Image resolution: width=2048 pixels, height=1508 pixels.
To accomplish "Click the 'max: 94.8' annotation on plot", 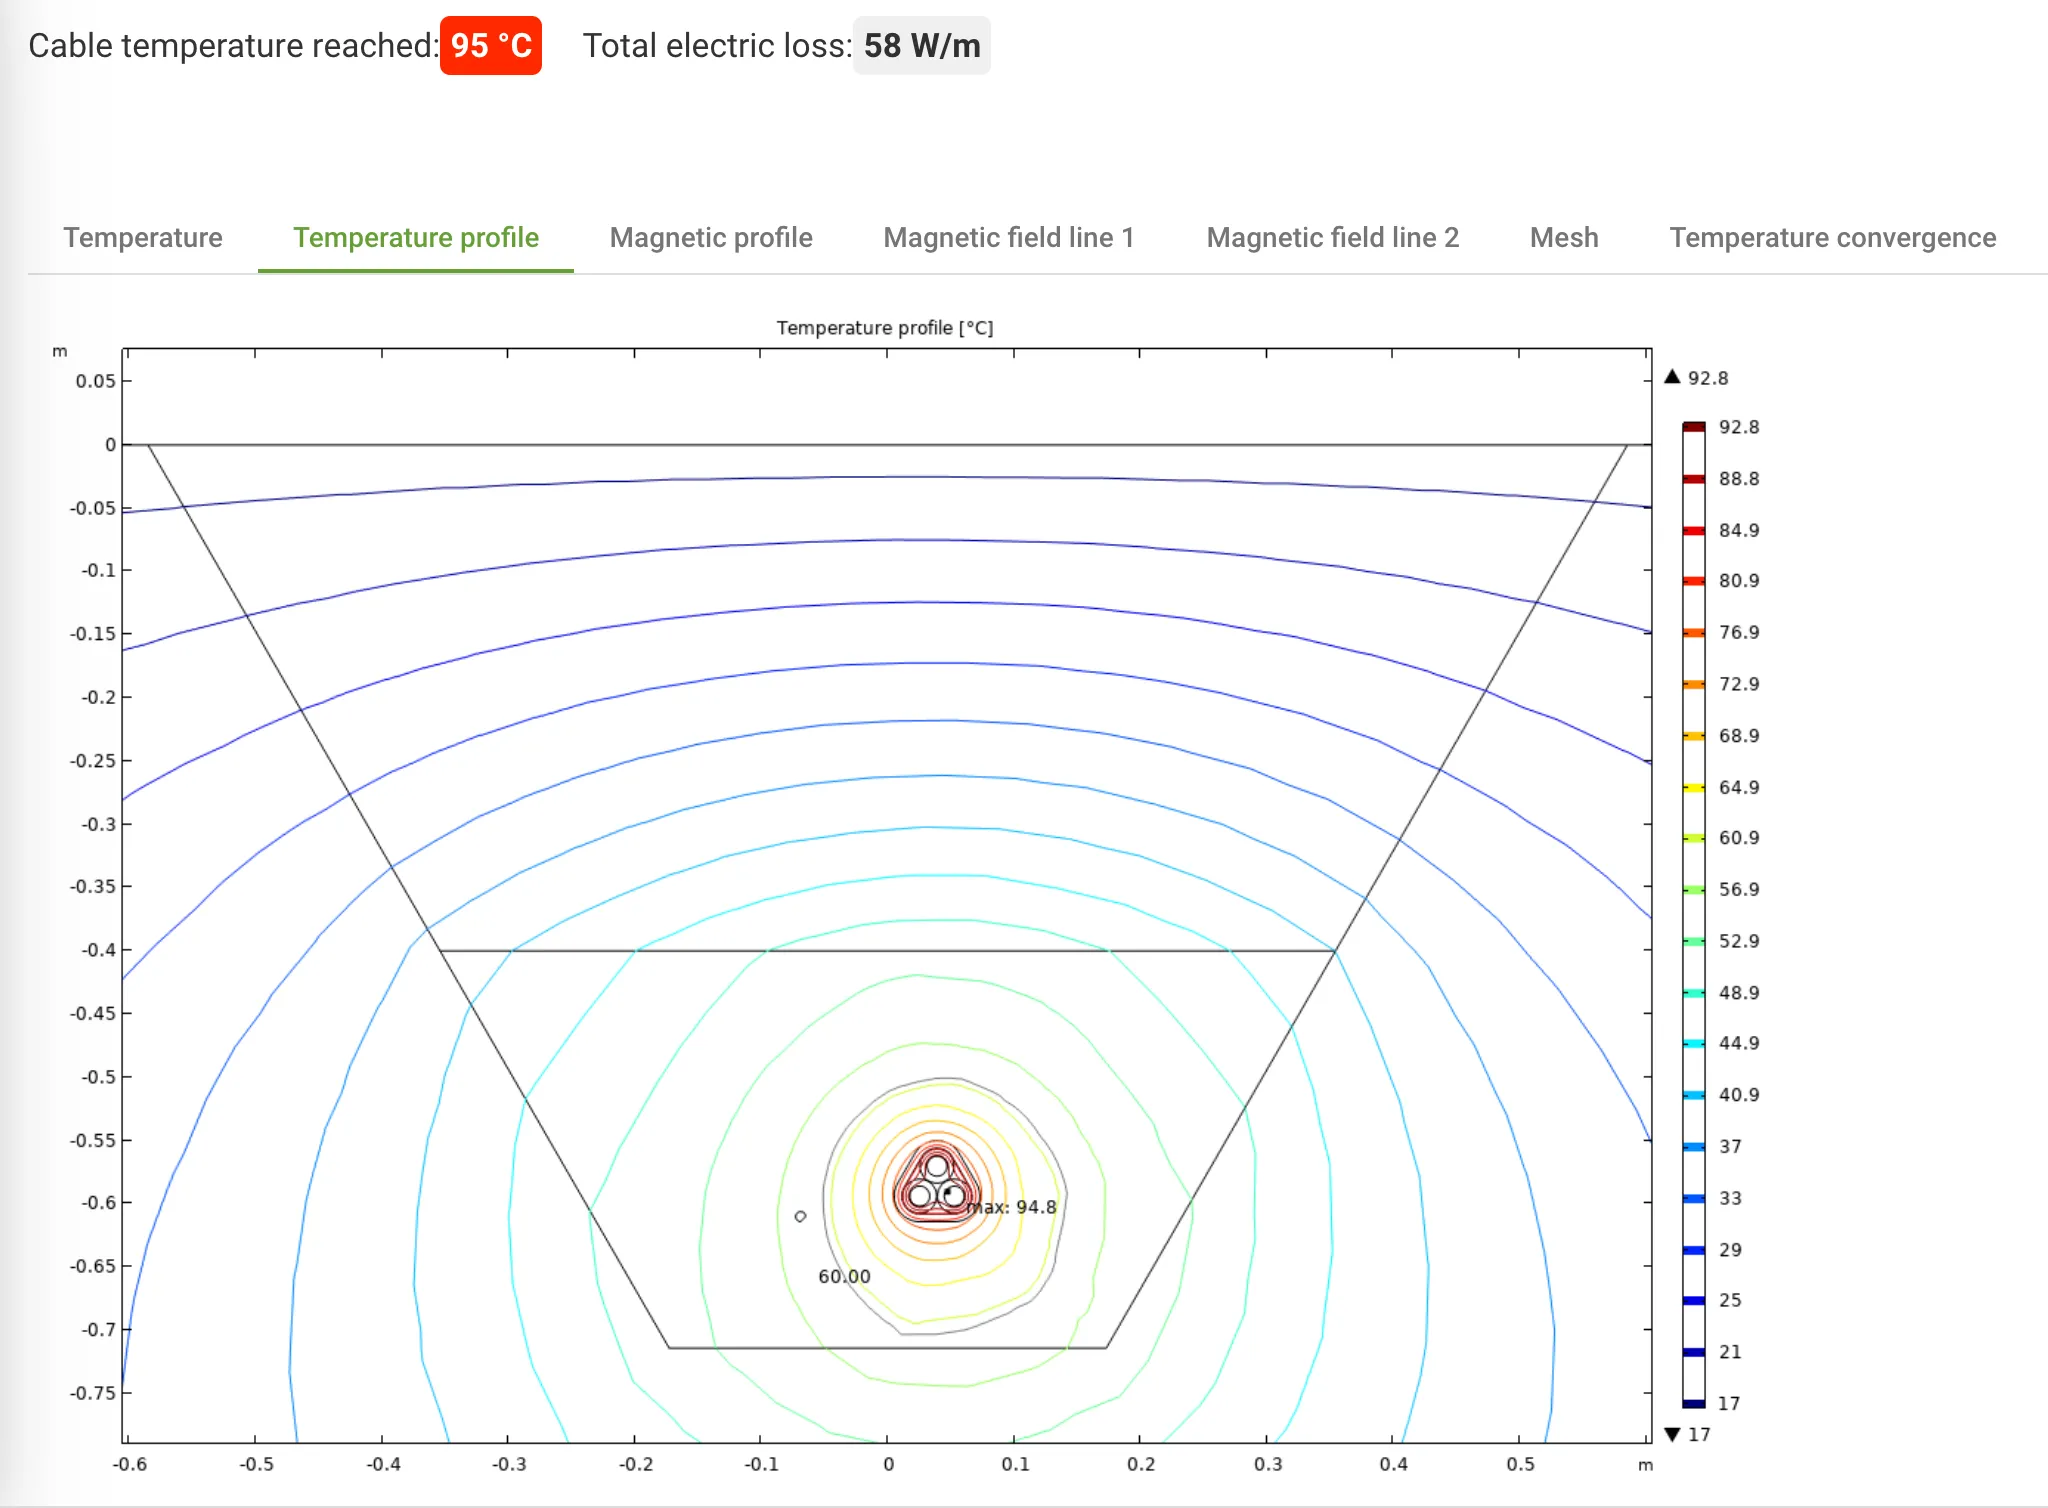I will point(1012,1207).
